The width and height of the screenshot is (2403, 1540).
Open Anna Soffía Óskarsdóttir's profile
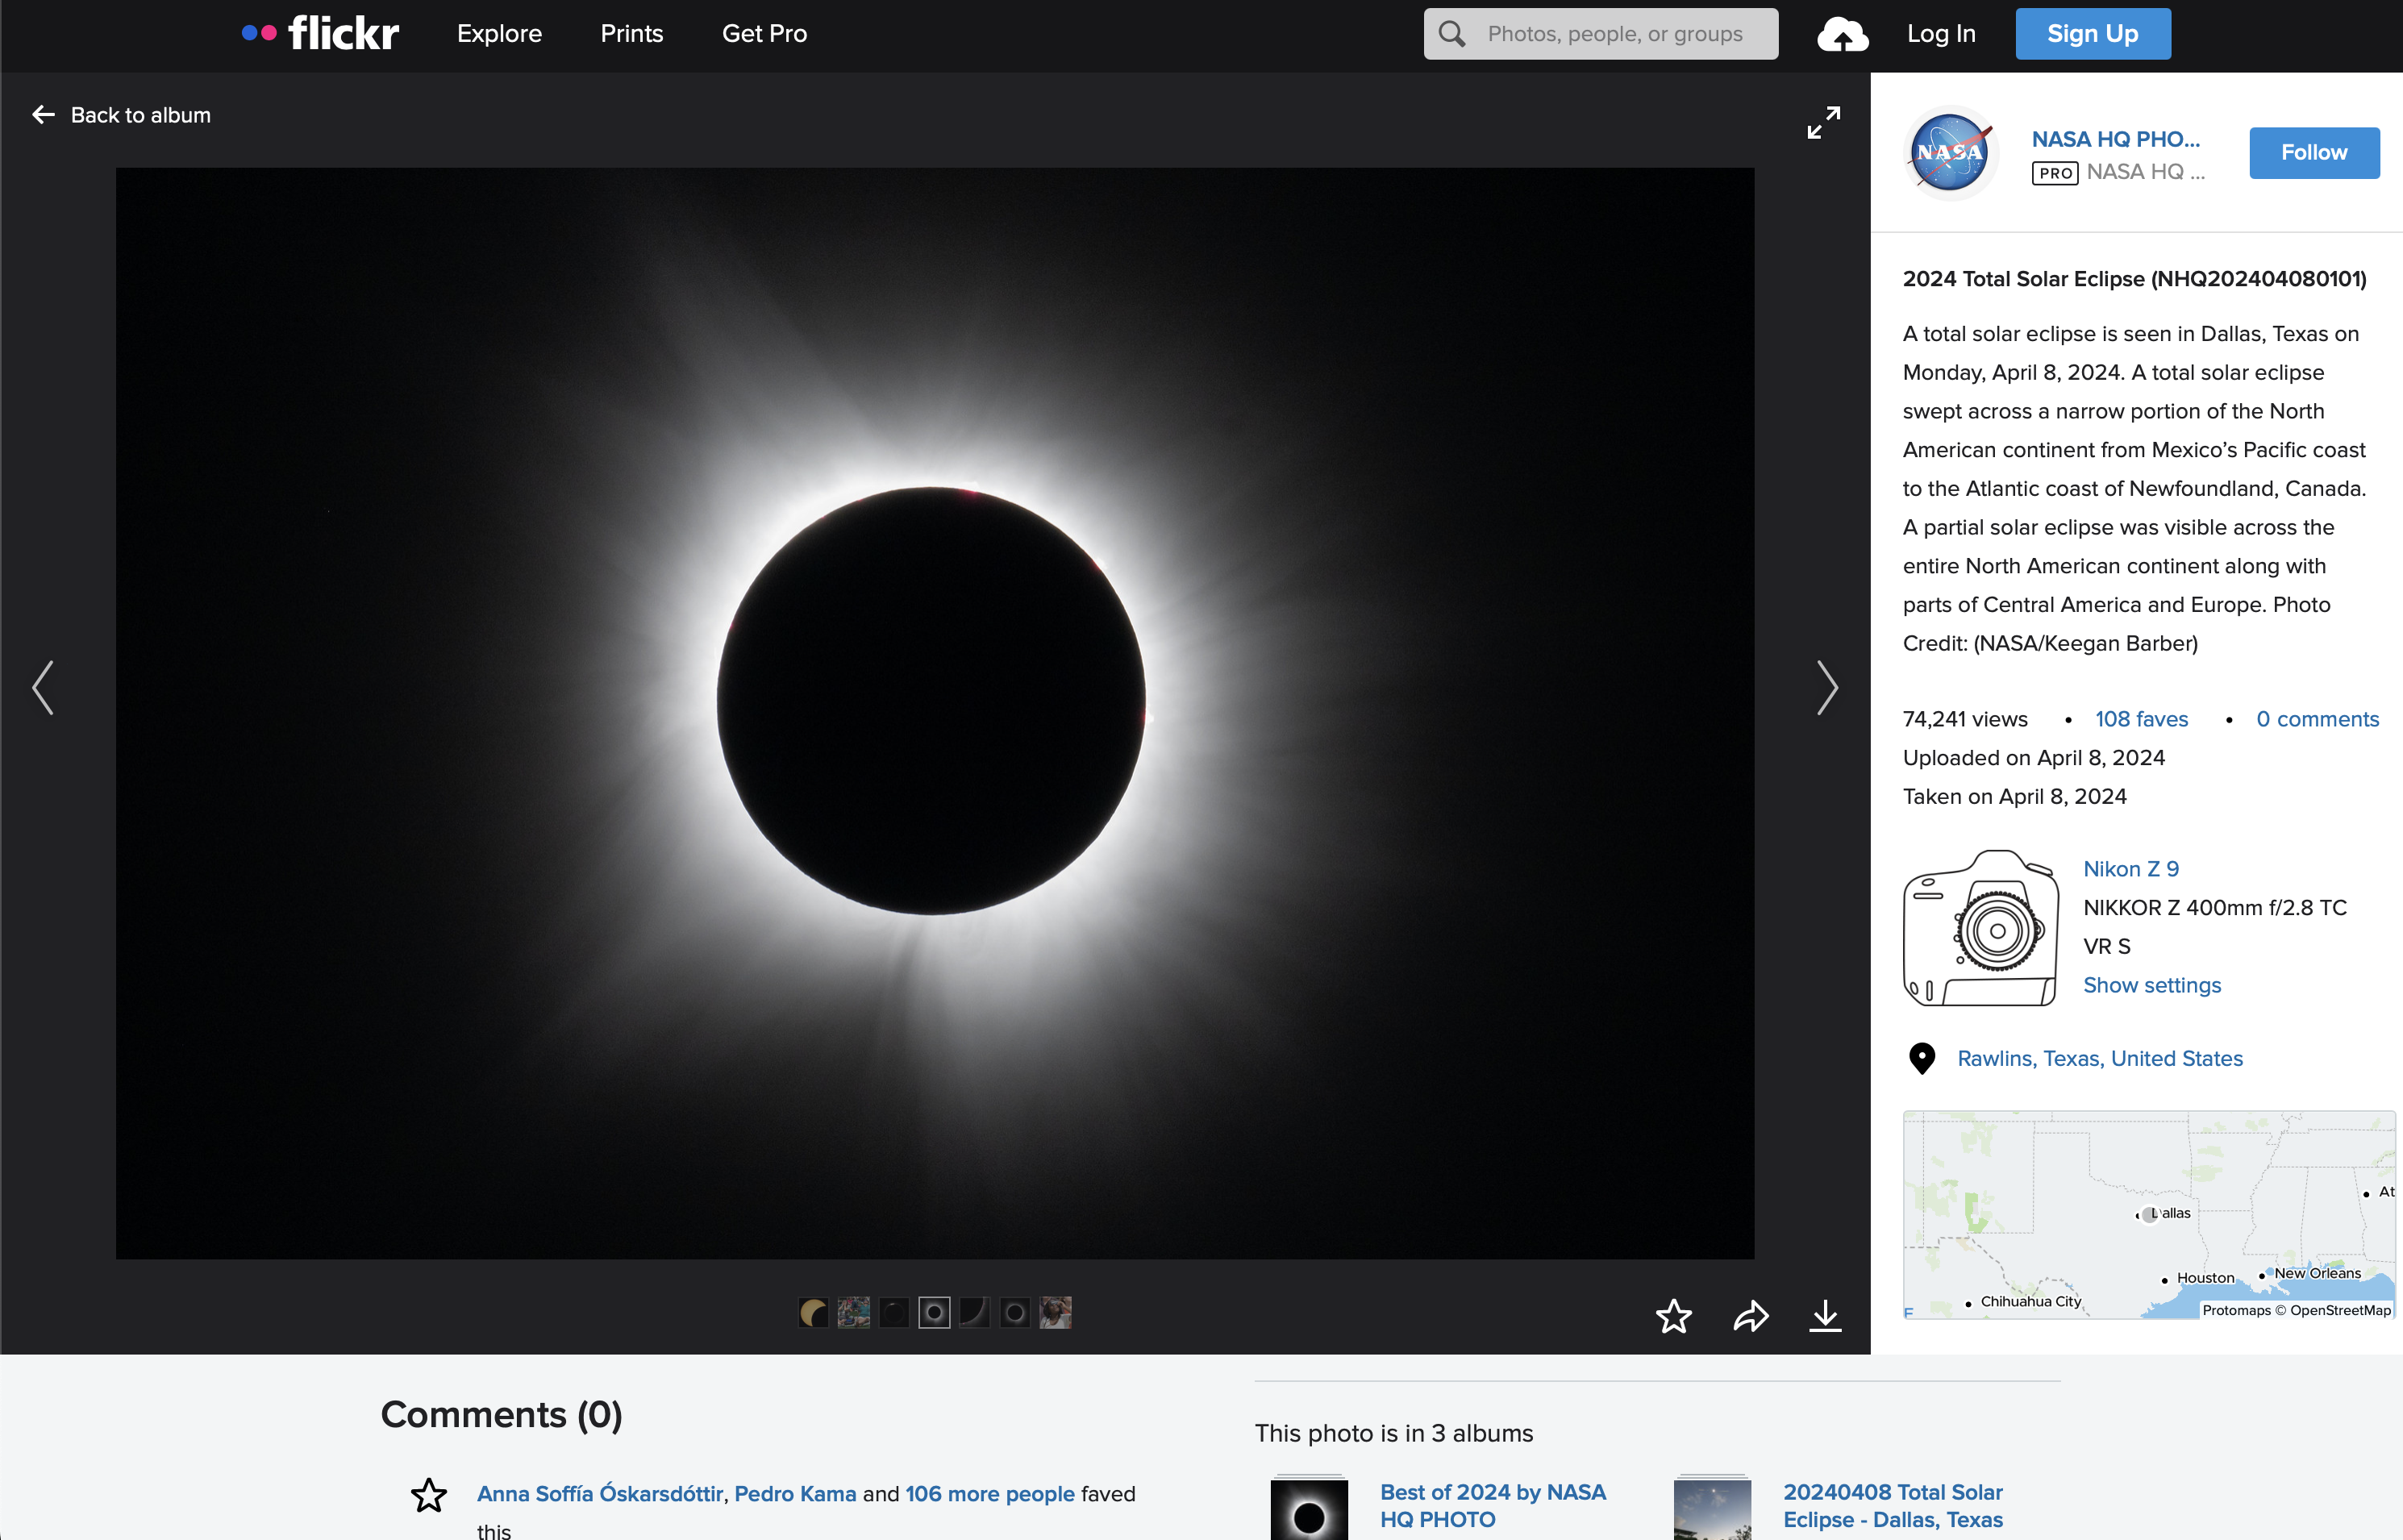[x=600, y=1494]
